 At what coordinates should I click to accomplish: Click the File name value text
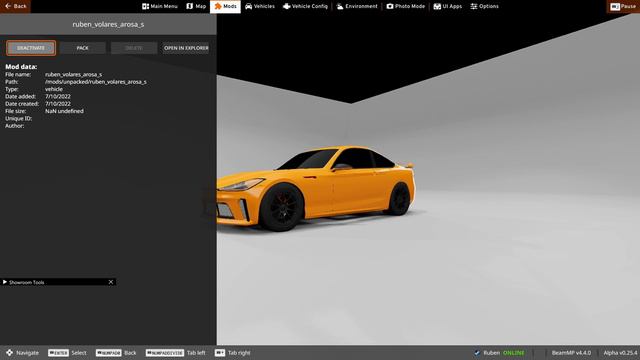(73, 75)
